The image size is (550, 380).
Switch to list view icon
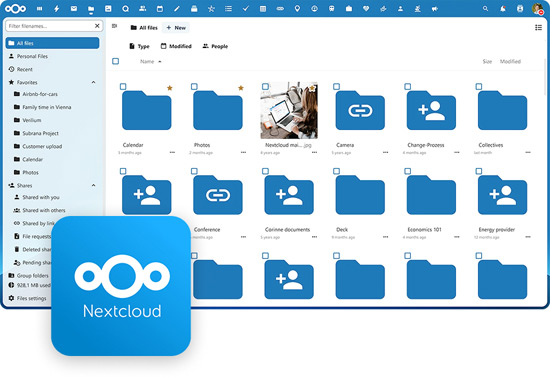click(x=538, y=27)
